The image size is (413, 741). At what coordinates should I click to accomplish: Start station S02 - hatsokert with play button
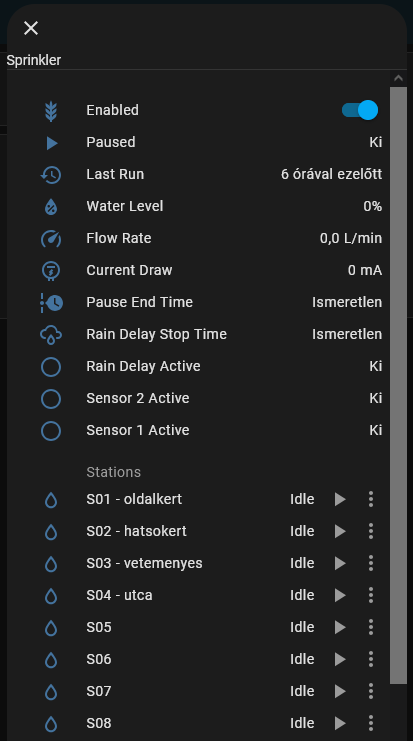click(340, 531)
